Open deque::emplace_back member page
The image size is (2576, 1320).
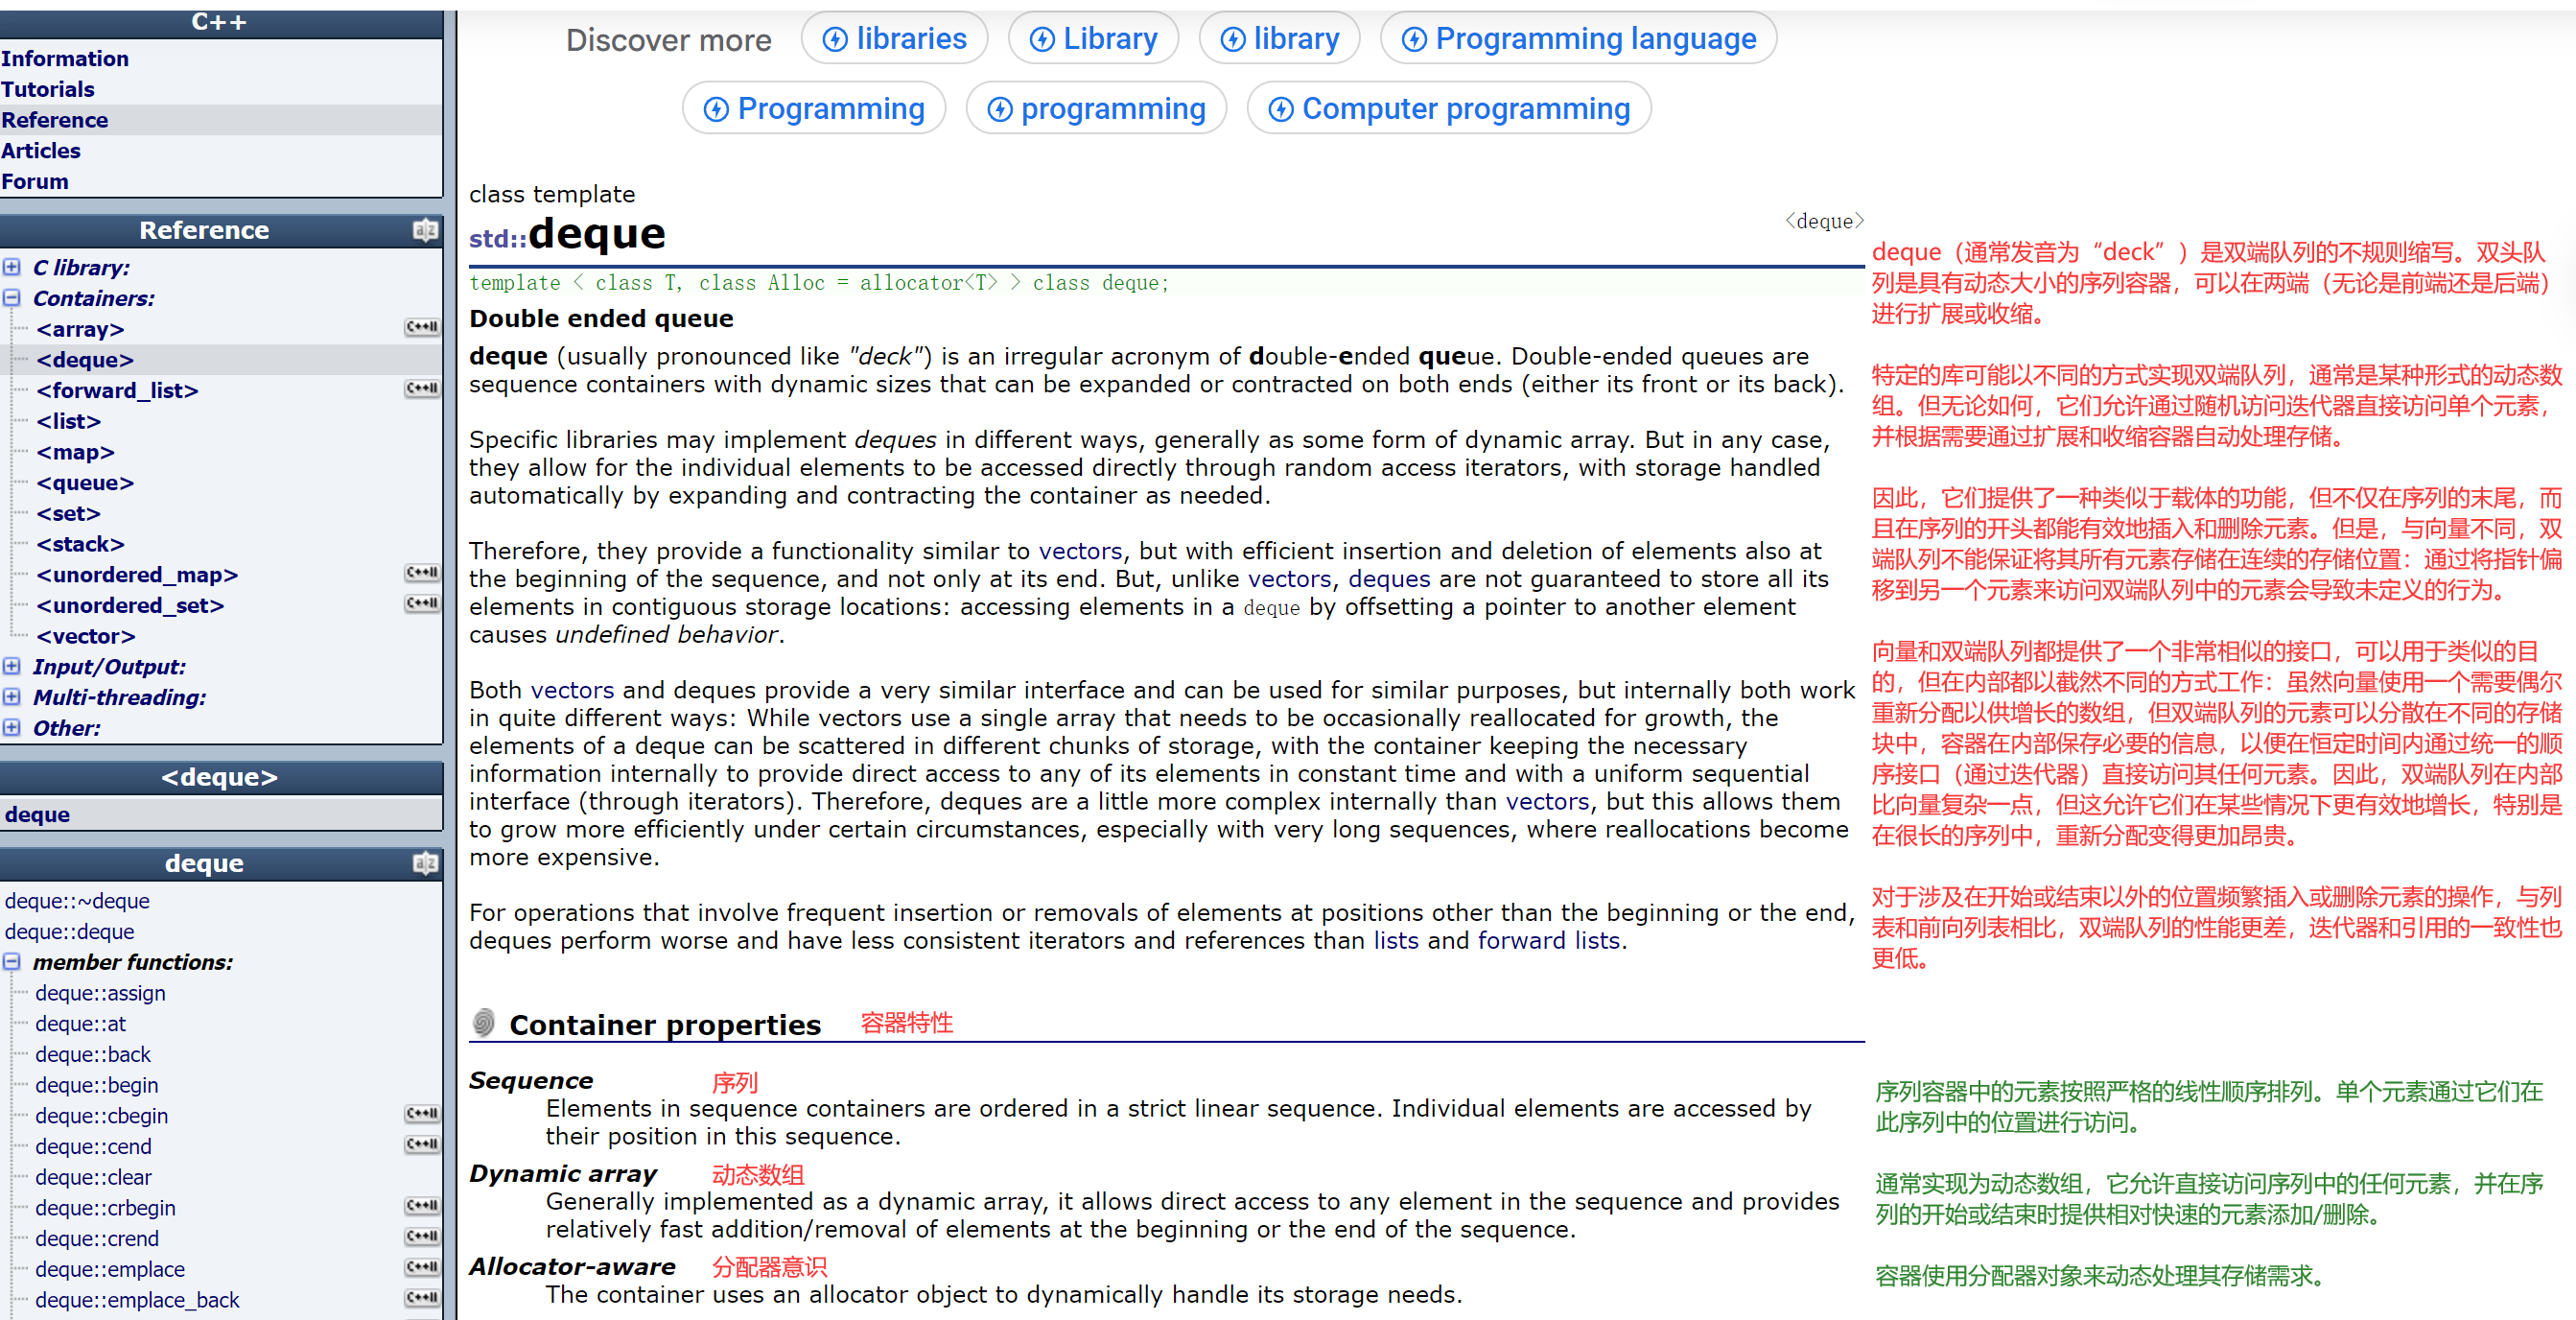pyautogui.click(x=137, y=1300)
